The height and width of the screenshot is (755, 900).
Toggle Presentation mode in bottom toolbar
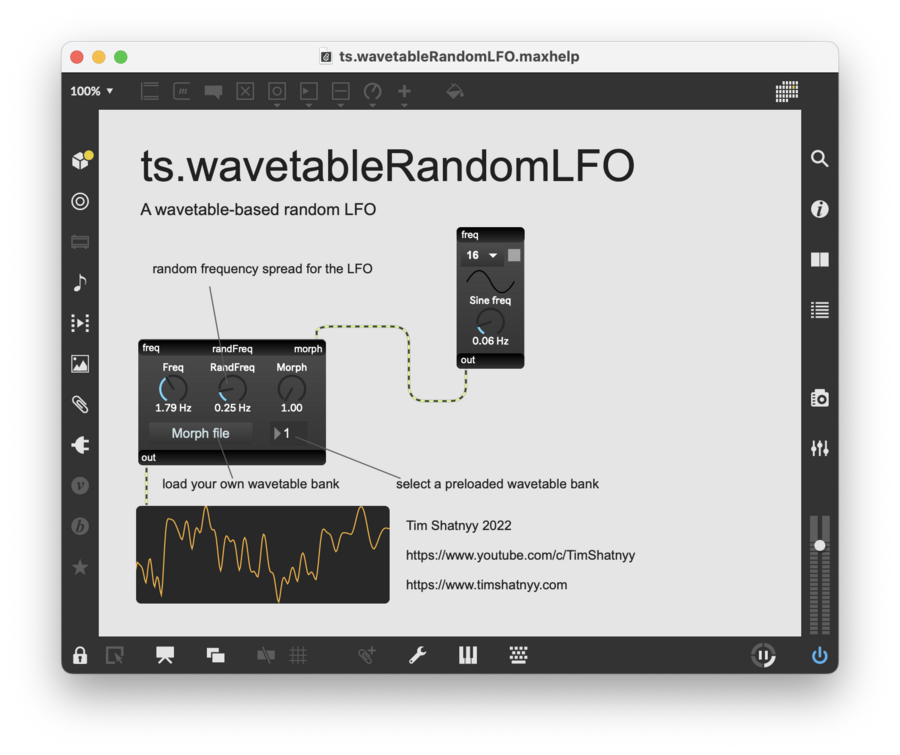tap(165, 655)
